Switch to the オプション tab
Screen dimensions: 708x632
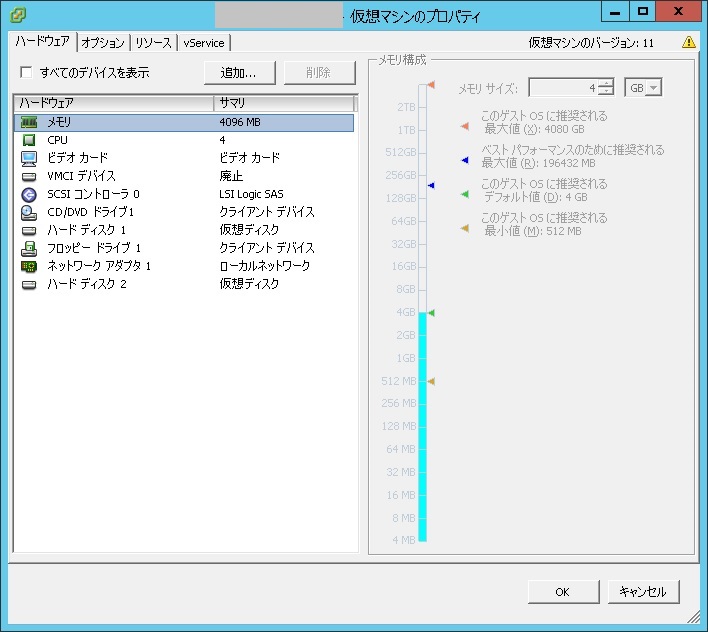[x=102, y=43]
